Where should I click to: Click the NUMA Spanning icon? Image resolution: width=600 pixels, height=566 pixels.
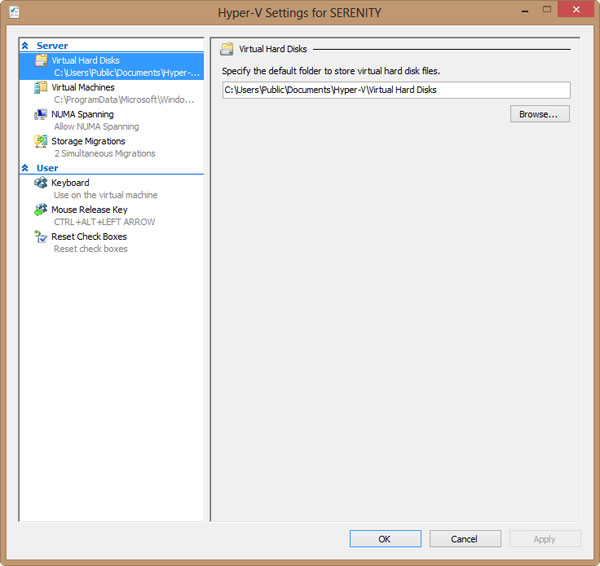(41, 114)
